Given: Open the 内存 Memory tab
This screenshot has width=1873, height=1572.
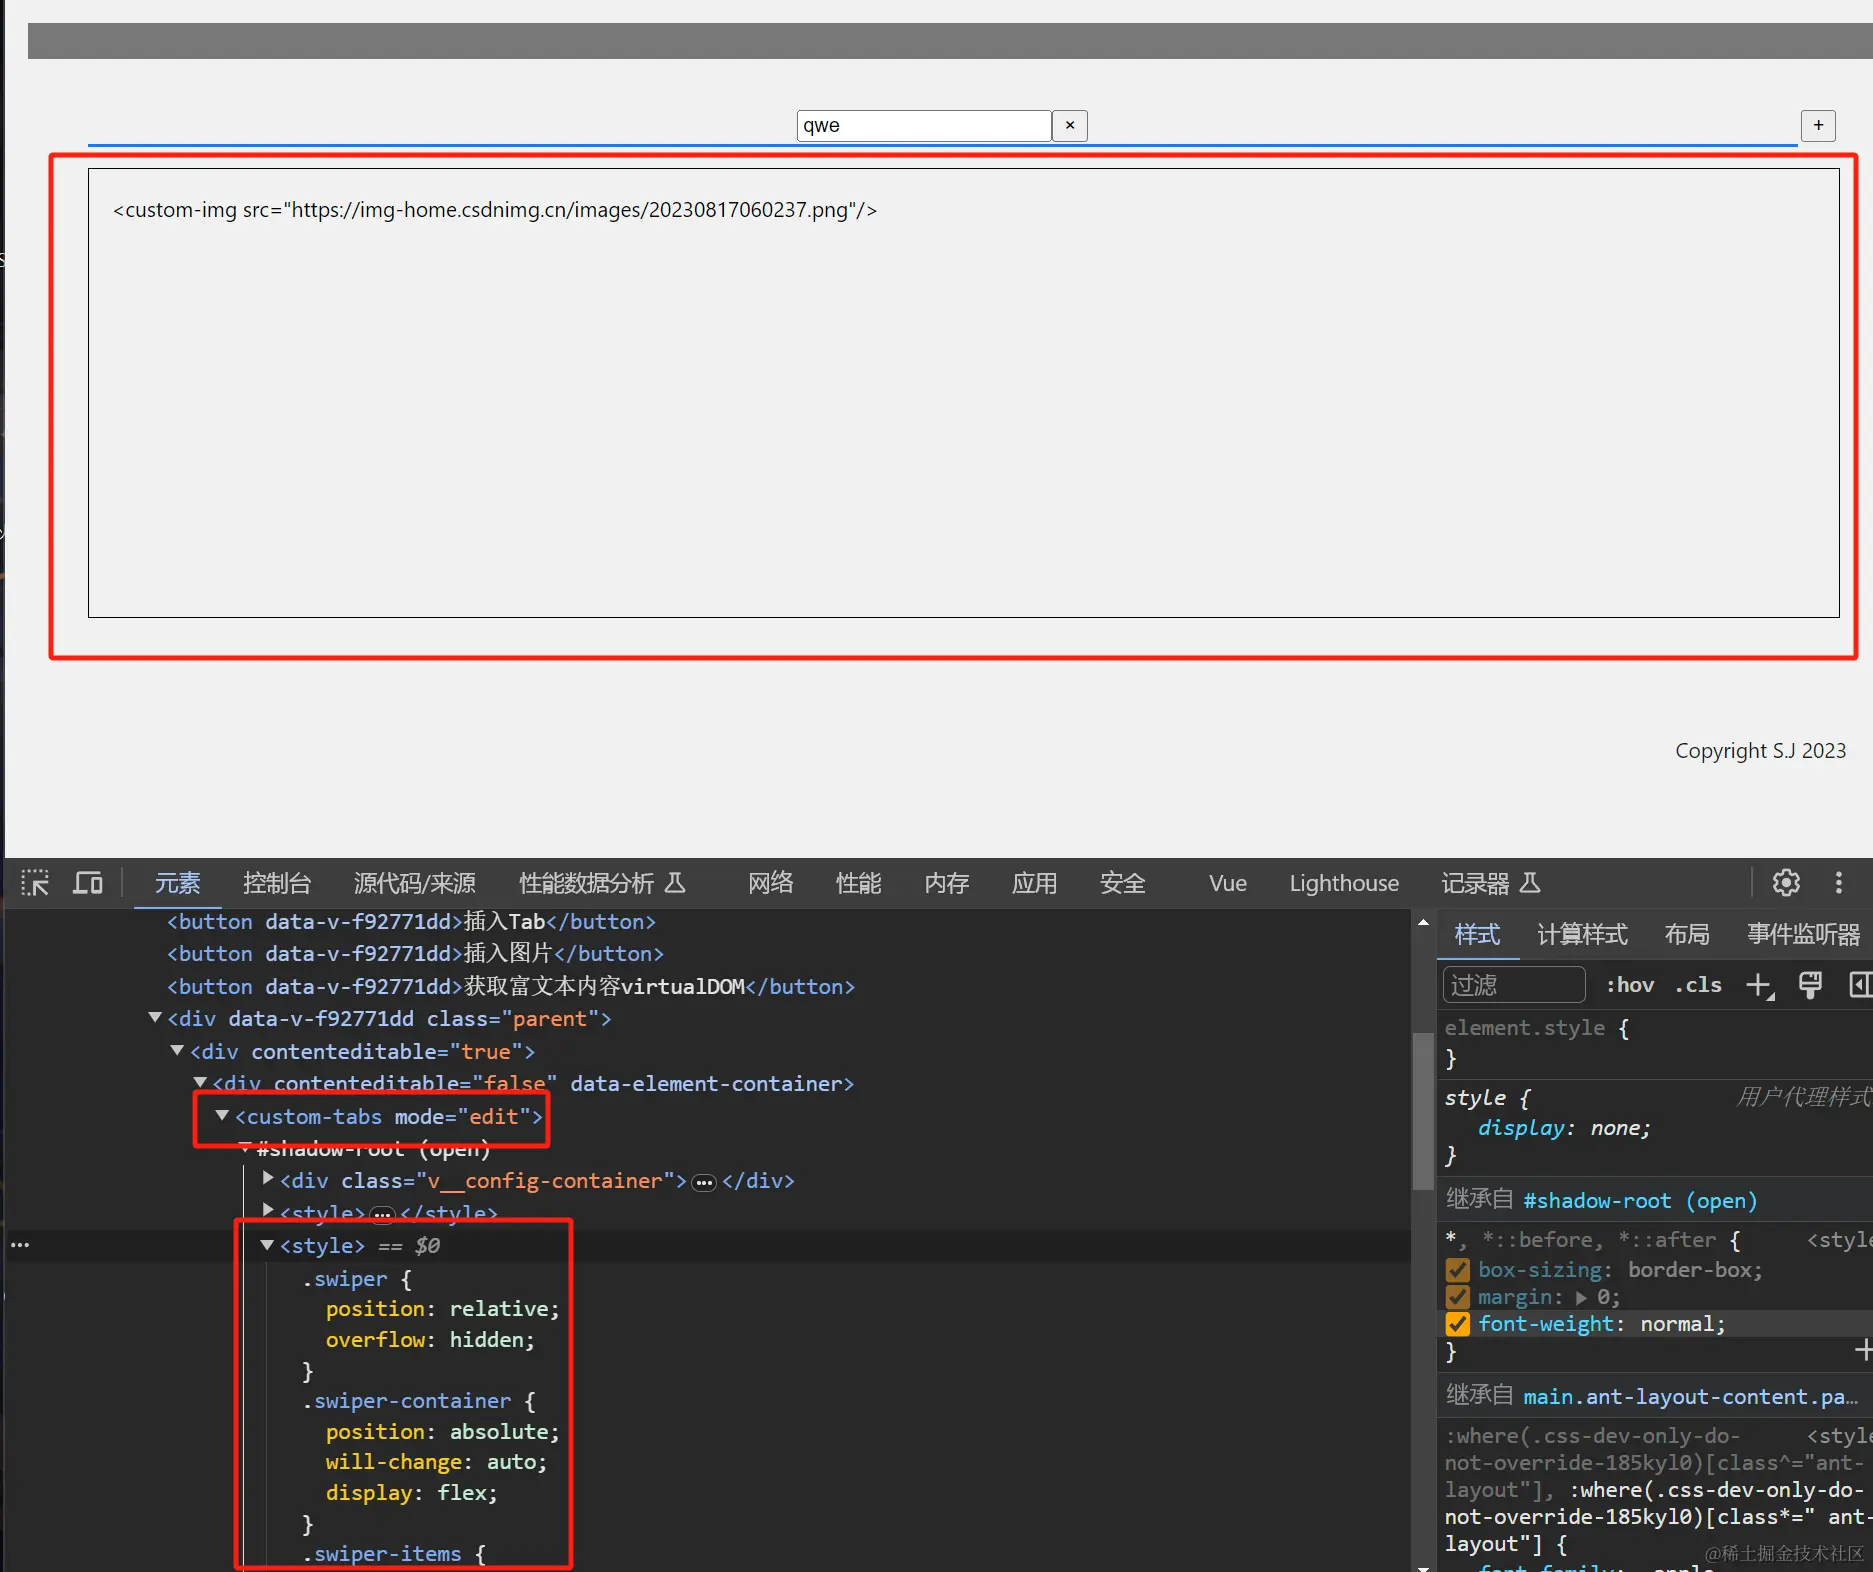Looking at the screenshot, I should [946, 883].
